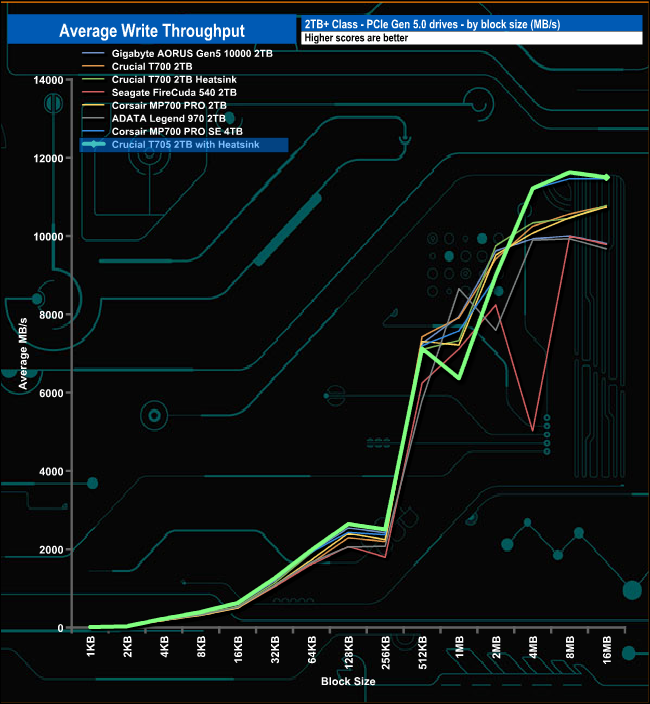The height and width of the screenshot is (704, 650).
Task: Select highlighted legend entry Crucial T705 2TB with Heatsink
Action: click(184, 145)
